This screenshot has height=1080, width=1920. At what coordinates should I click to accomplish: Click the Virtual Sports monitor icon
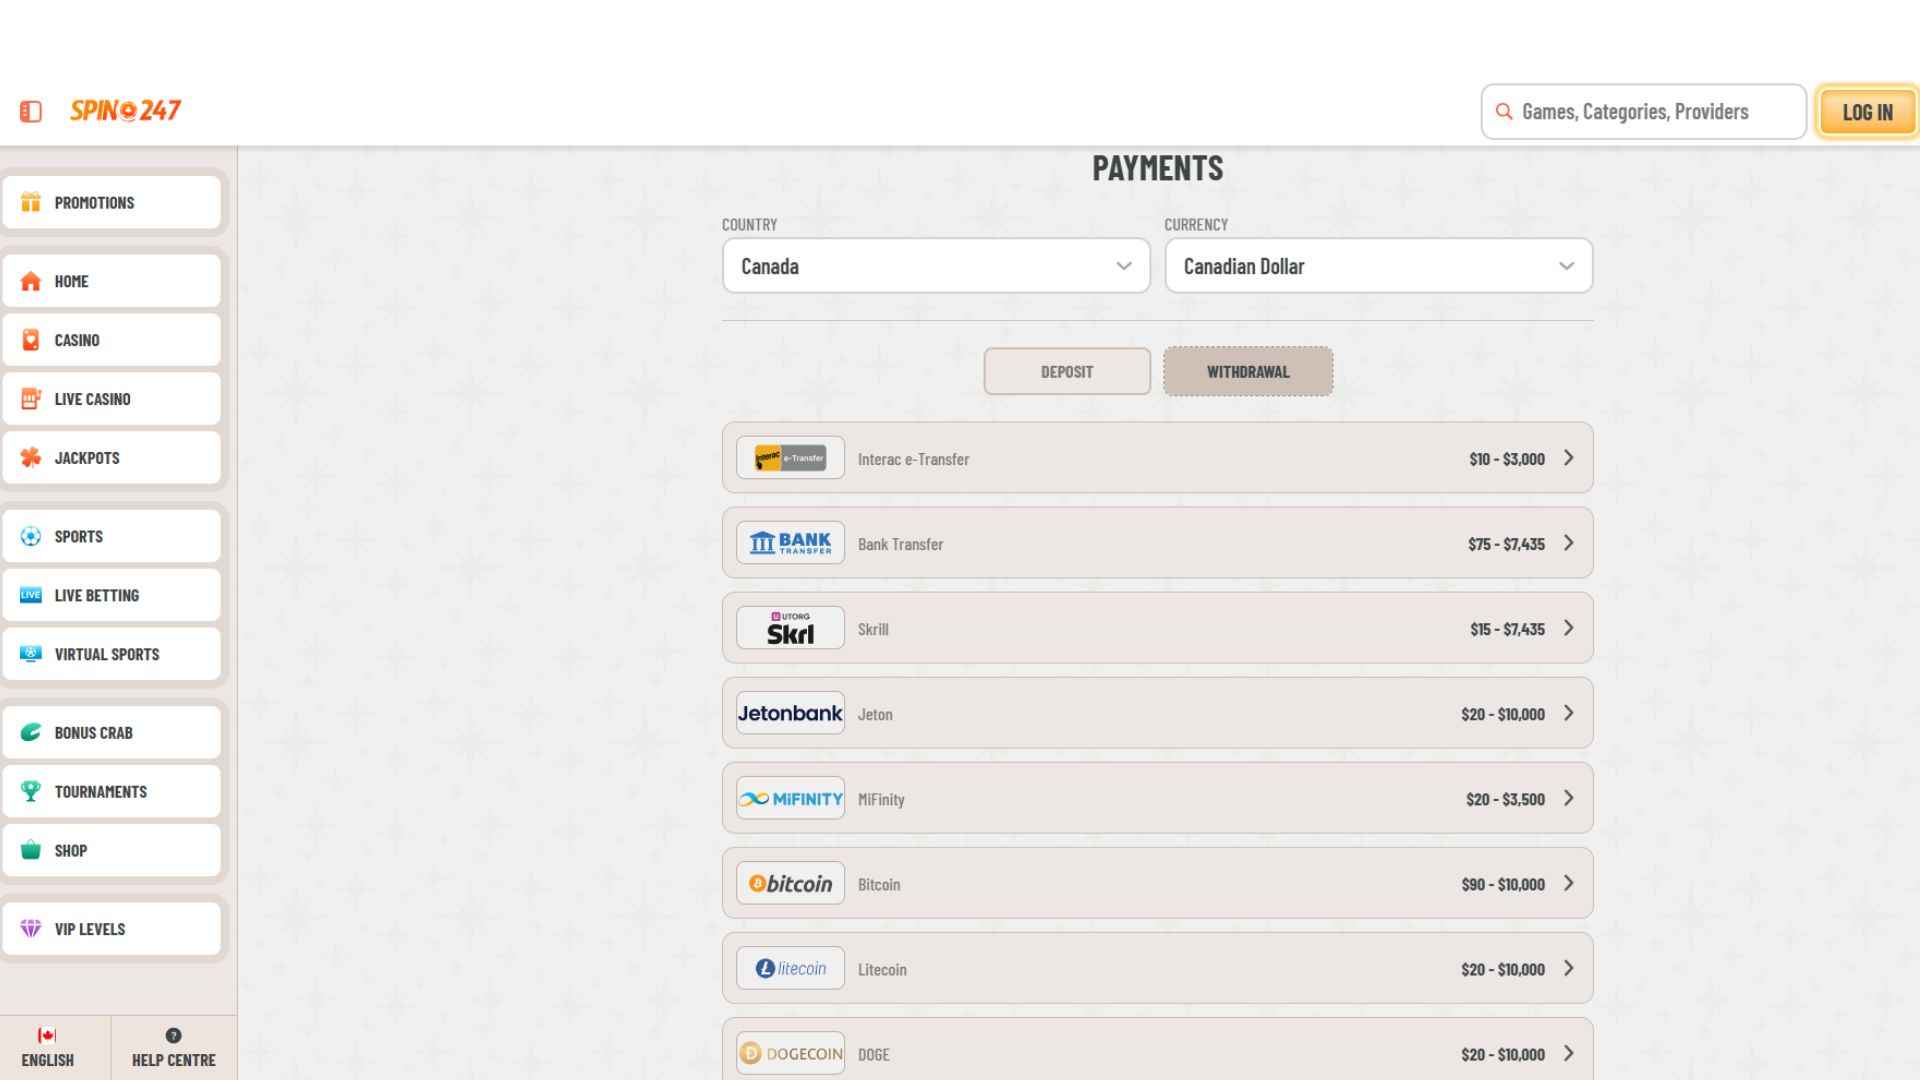click(x=31, y=655)
